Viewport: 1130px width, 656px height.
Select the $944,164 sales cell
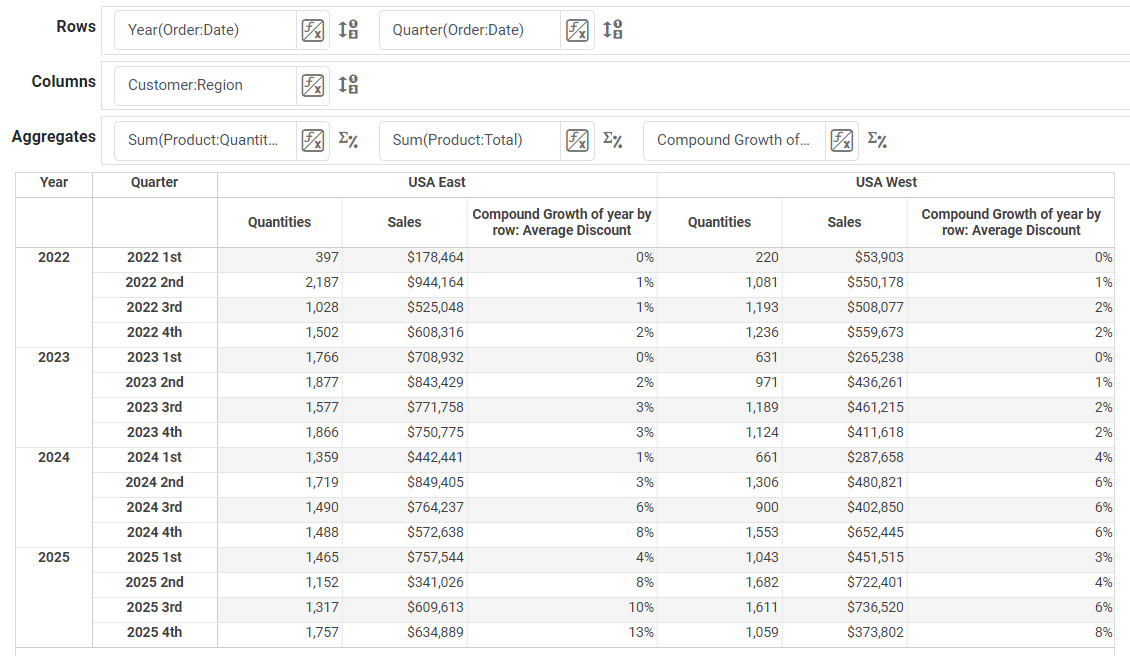pos(404,282)
